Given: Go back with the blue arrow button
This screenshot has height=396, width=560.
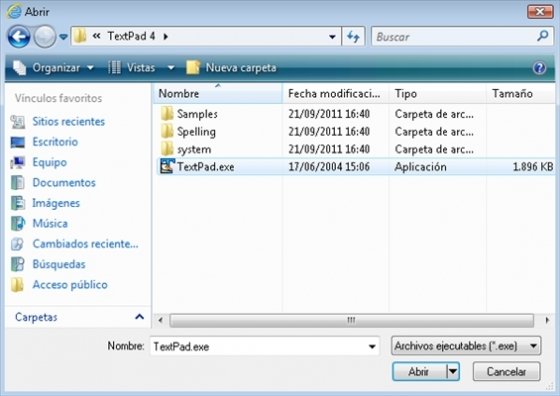Looking at the screenshot, I should pyautogui.click(x=19, y=36).
